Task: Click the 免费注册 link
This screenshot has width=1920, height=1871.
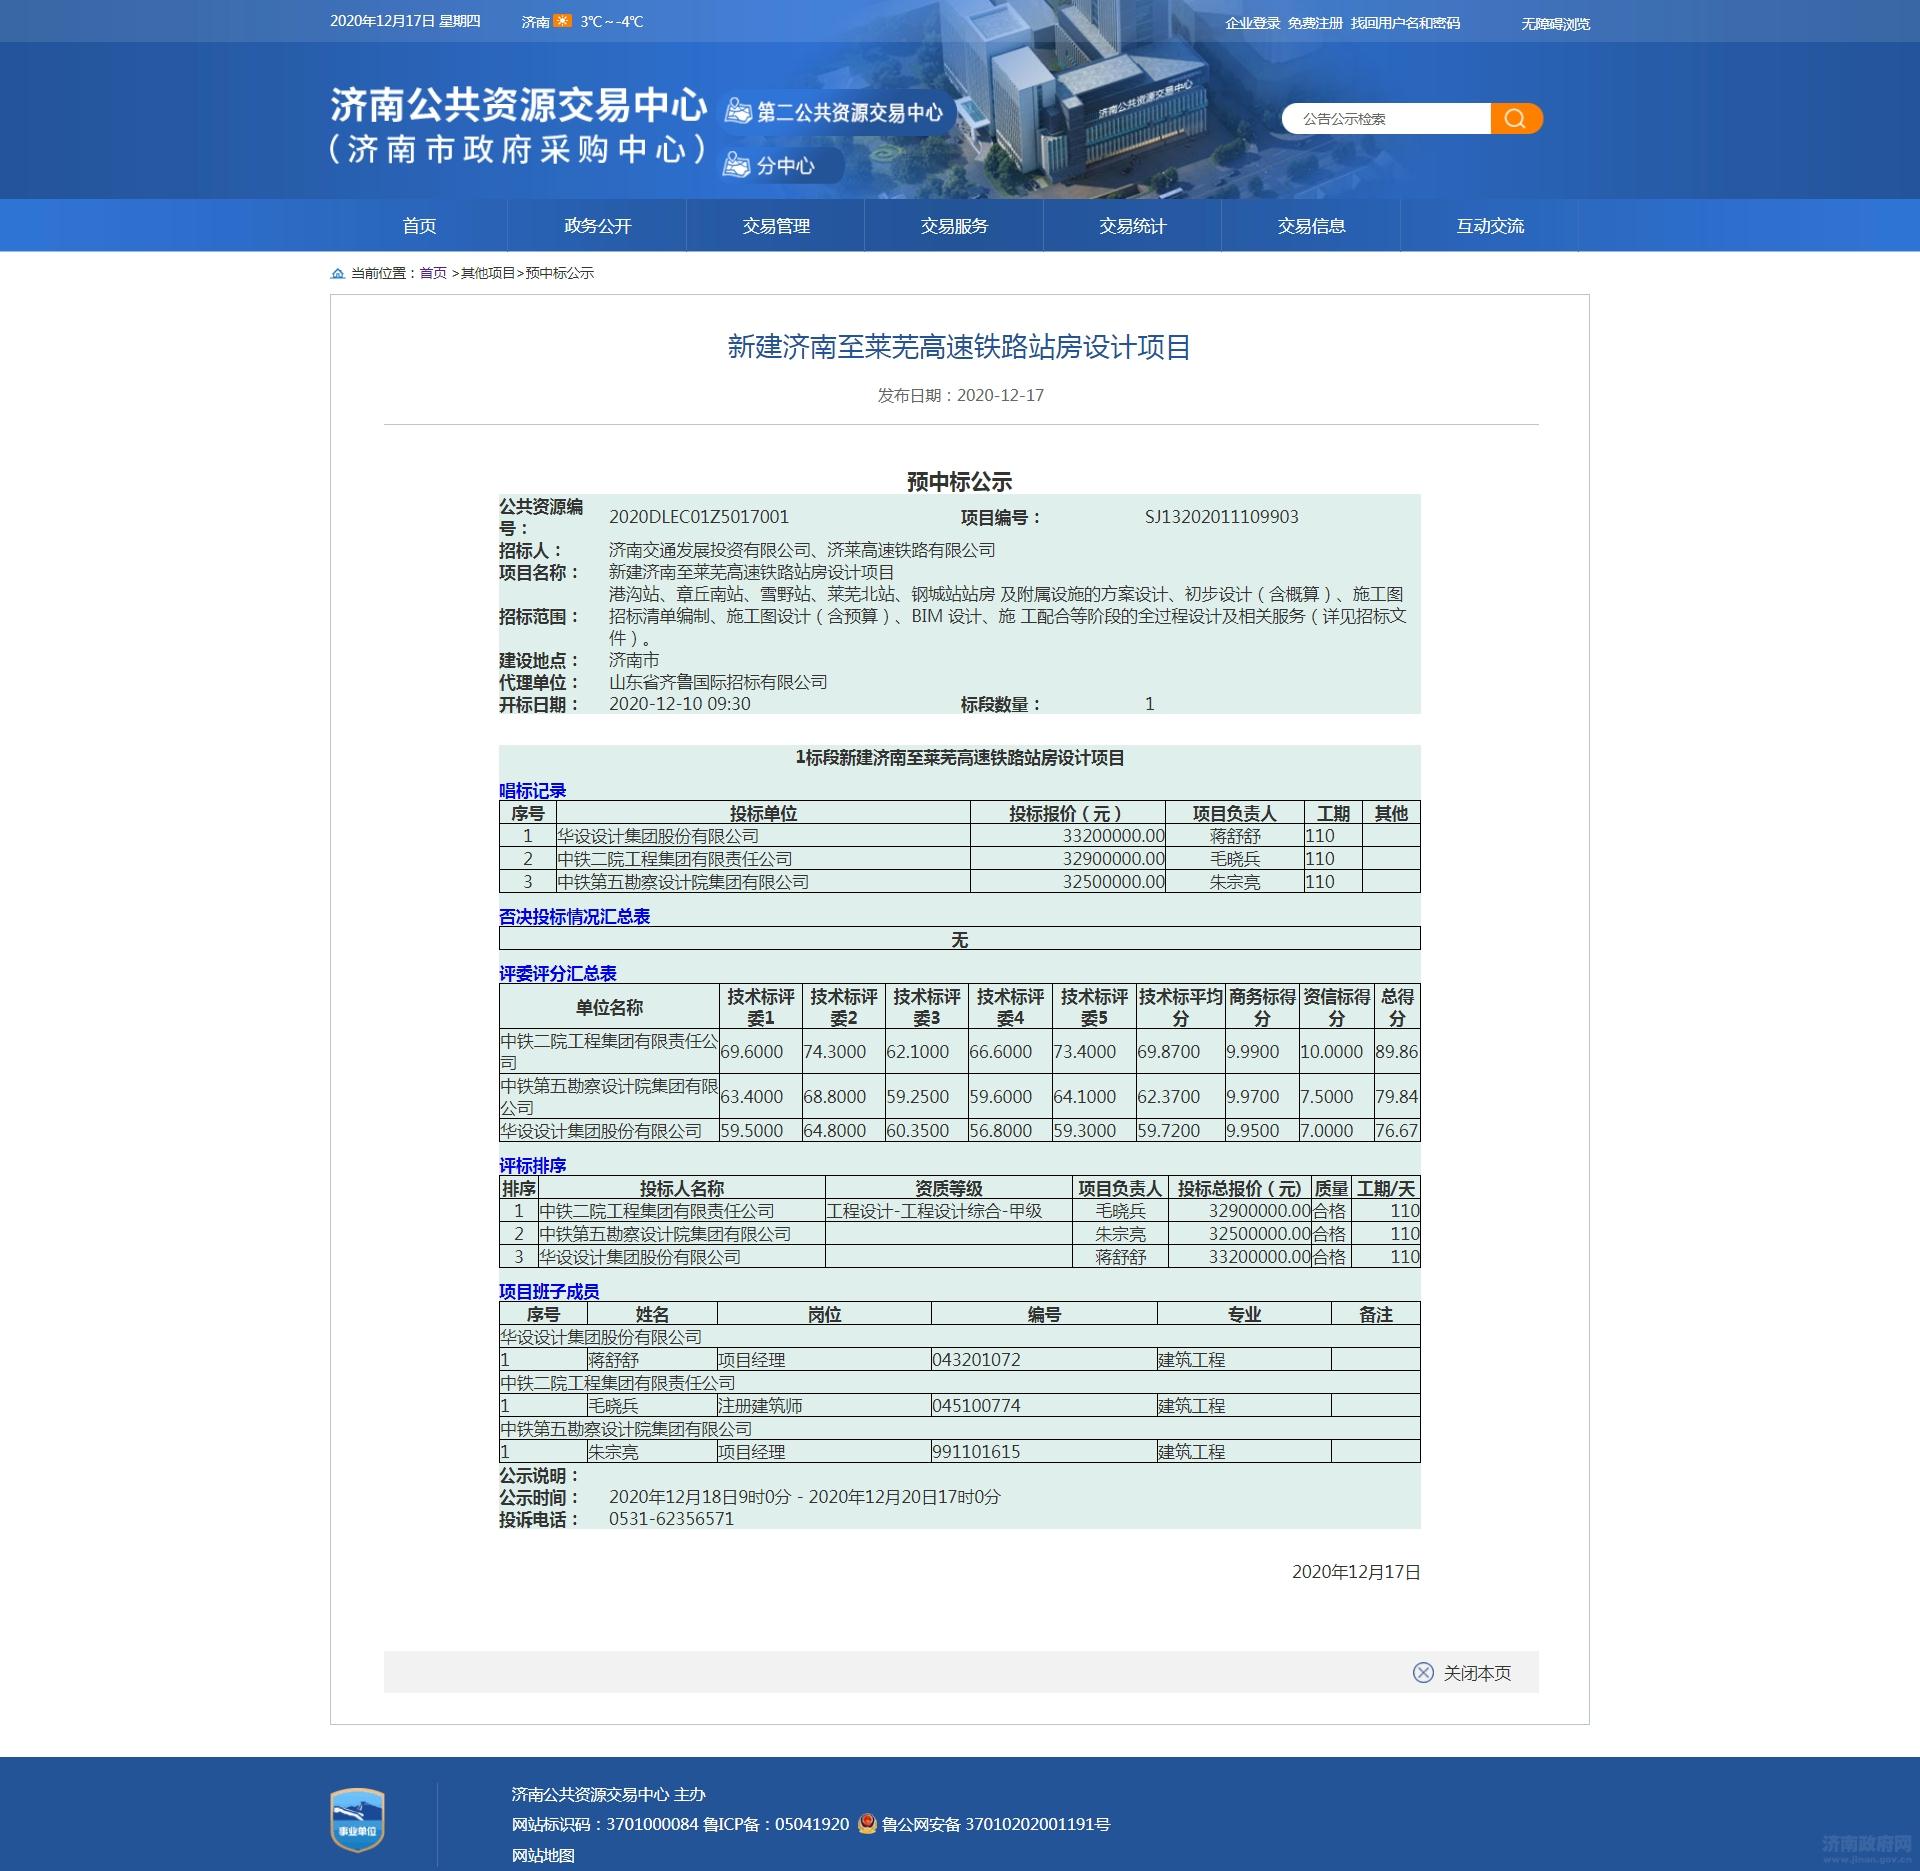Action: point(1315,23)
